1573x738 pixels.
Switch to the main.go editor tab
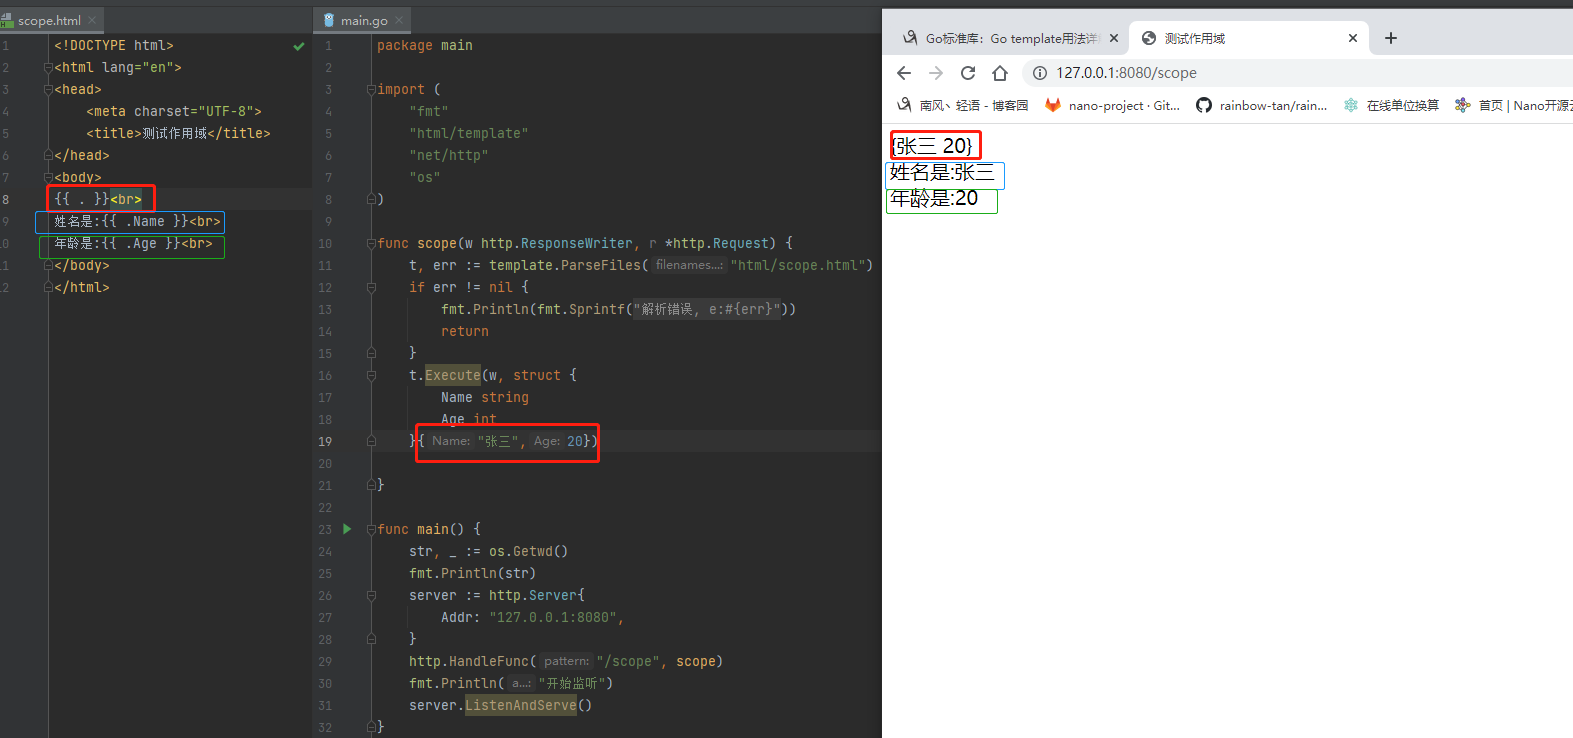(x=364, y=20)
